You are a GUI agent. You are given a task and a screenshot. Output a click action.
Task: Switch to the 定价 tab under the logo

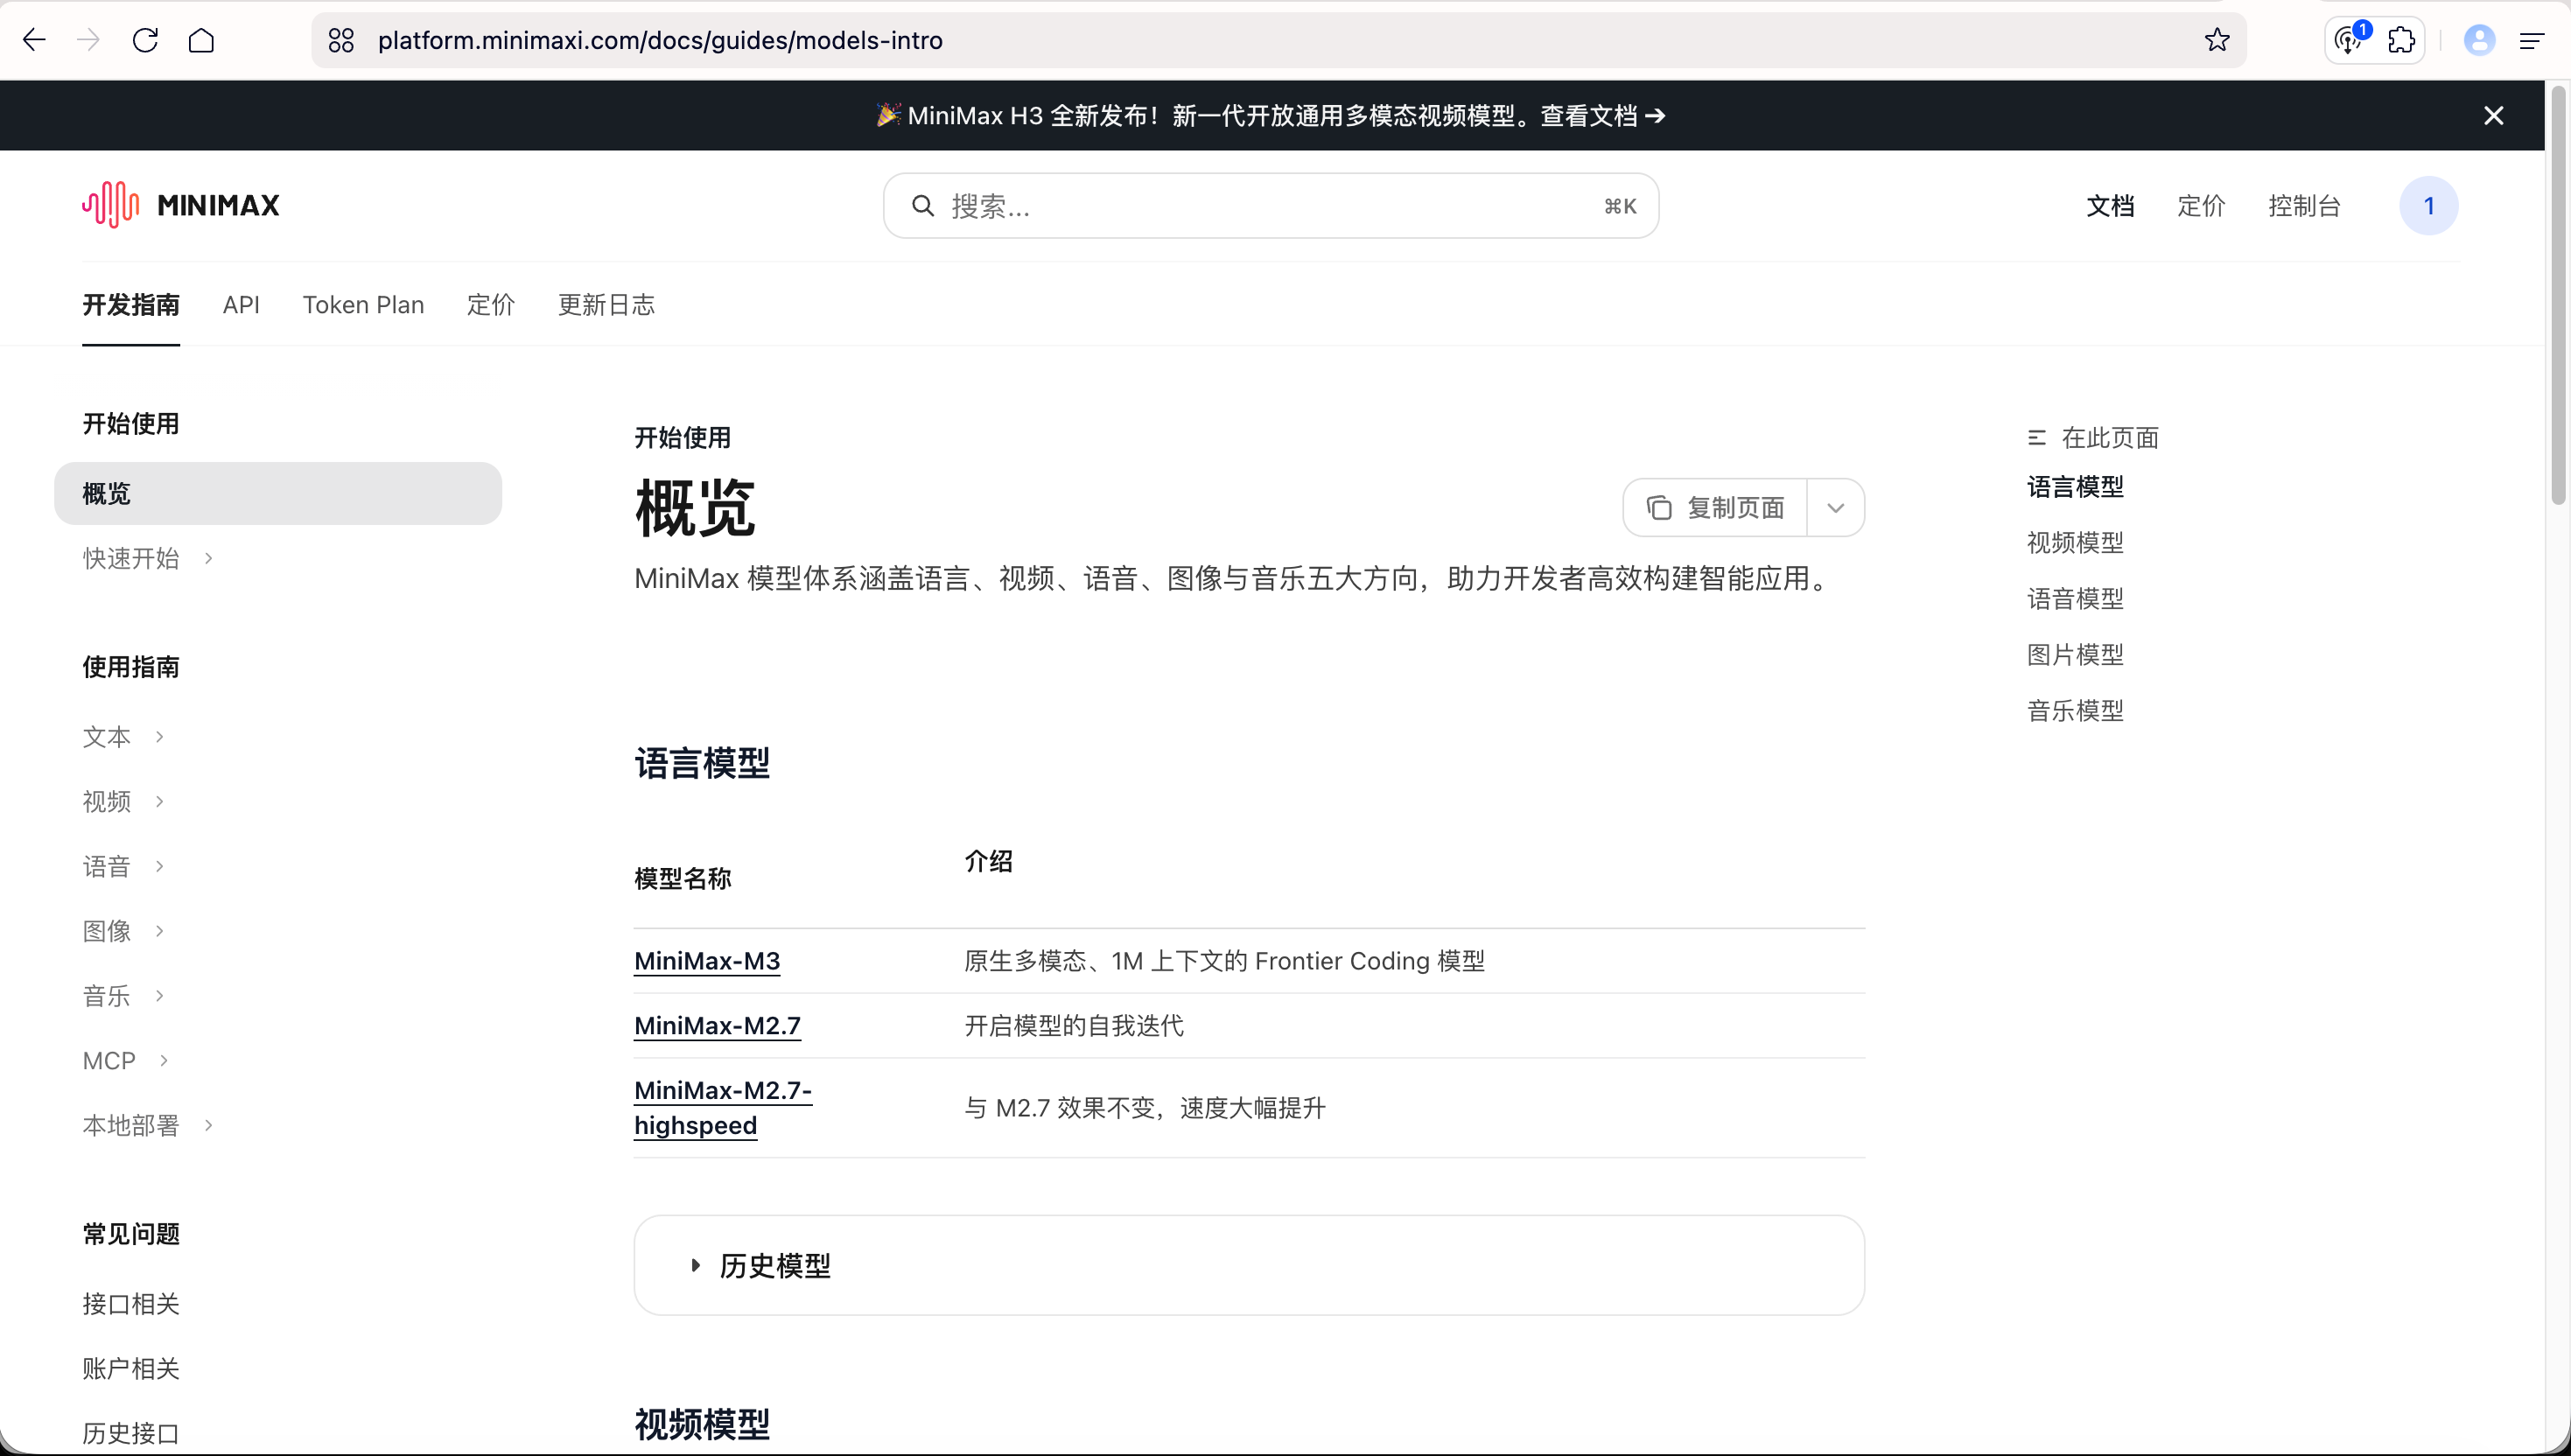[x=491, y=305]
